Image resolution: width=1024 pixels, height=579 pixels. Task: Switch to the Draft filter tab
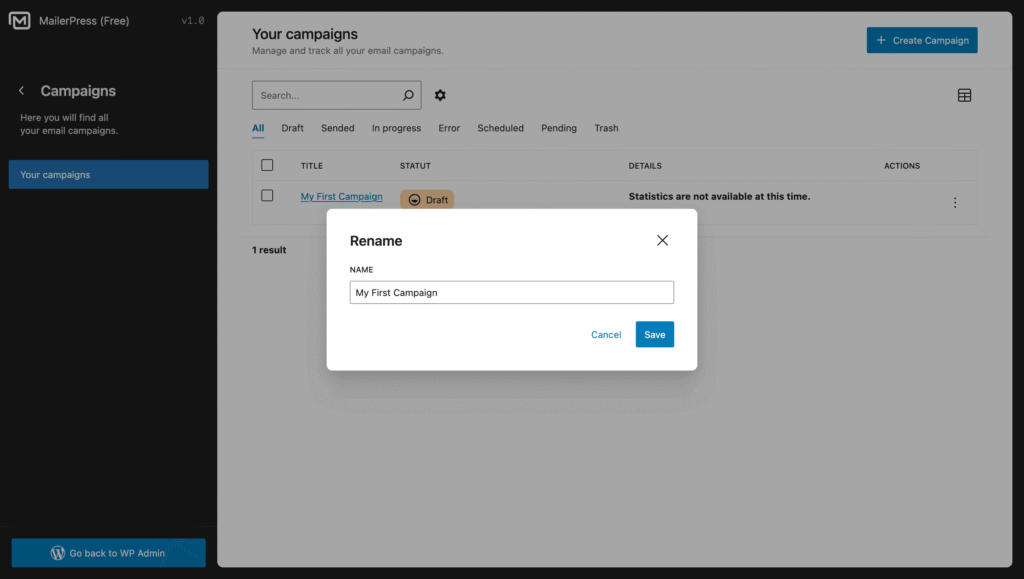[x=292, y=128]
